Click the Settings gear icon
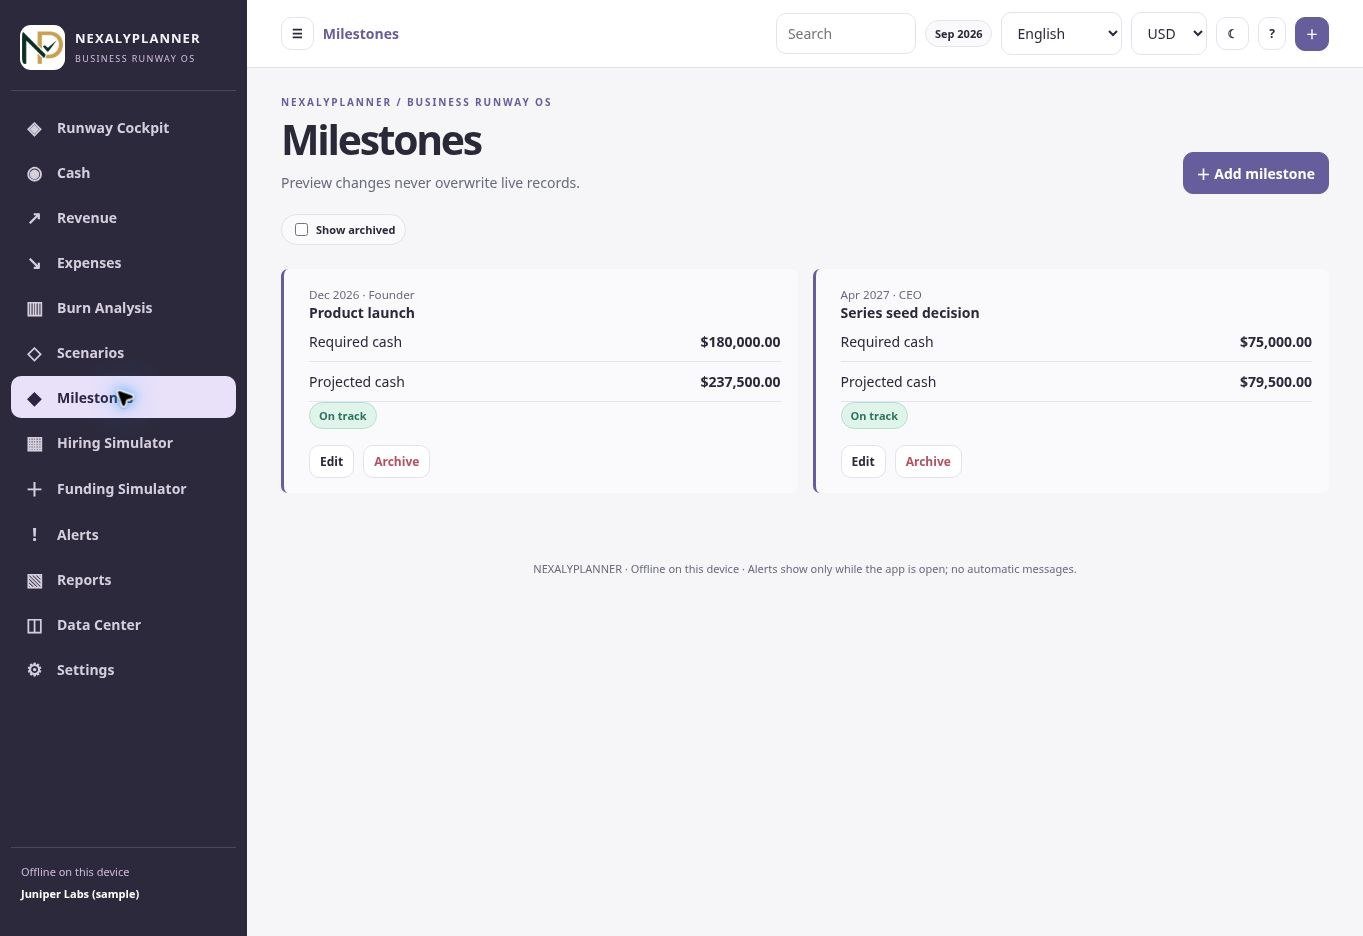 tap(34, 670)
